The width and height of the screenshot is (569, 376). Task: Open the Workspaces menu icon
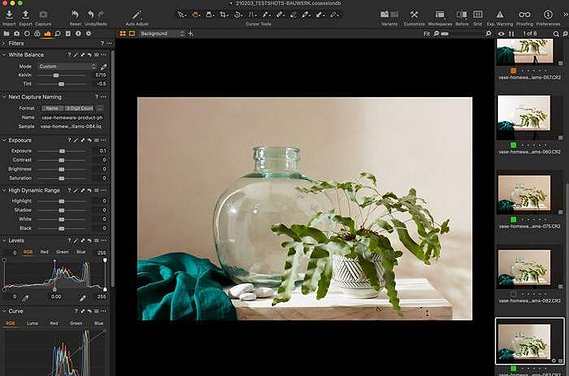440,15
